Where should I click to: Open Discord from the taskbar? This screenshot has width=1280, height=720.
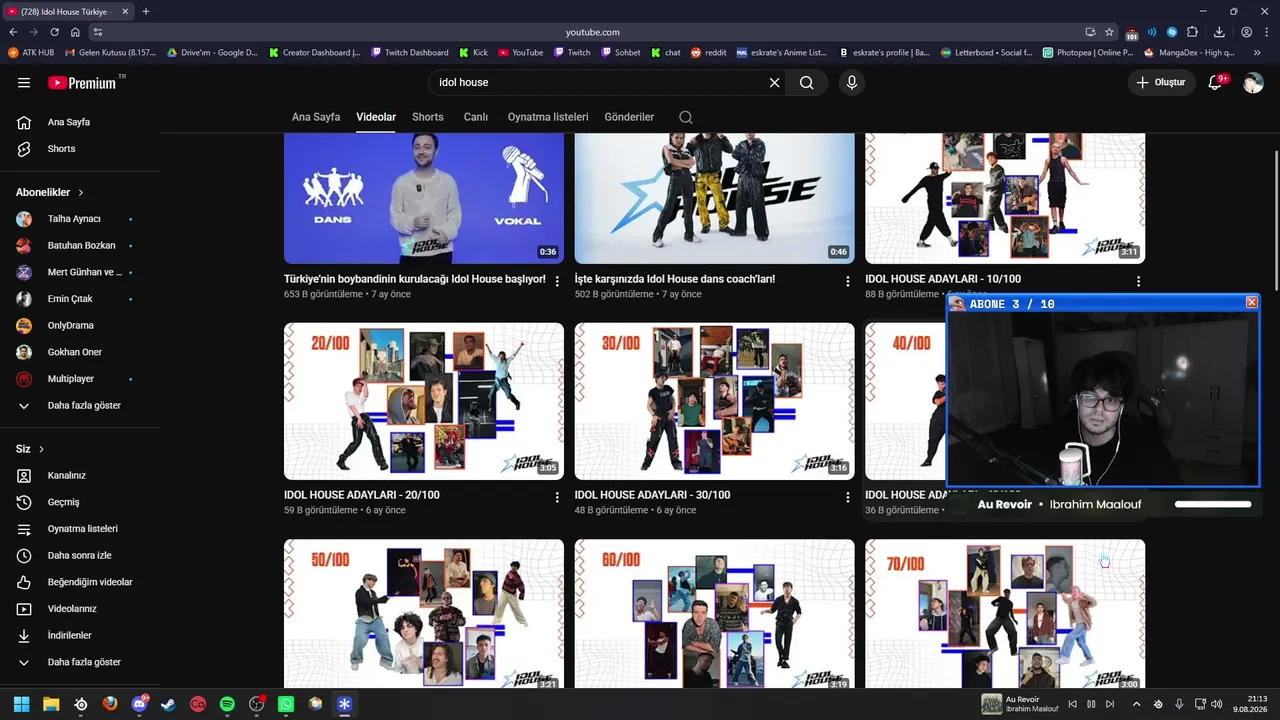click(x=139, y=704)
